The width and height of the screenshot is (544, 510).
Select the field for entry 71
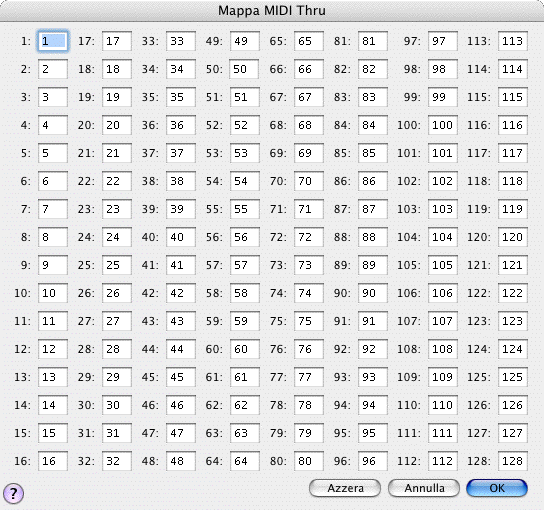[x=309, y=209]
